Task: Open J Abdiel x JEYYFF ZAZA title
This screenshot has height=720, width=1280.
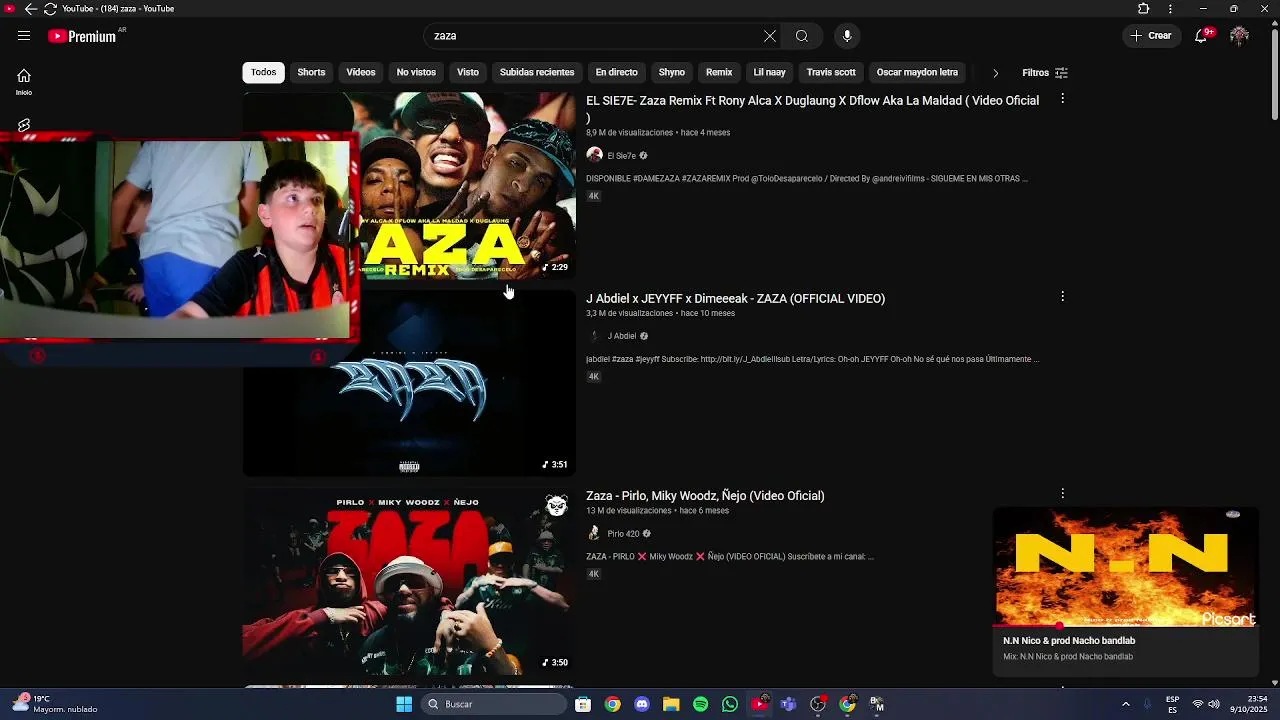Action: (735, 298)
